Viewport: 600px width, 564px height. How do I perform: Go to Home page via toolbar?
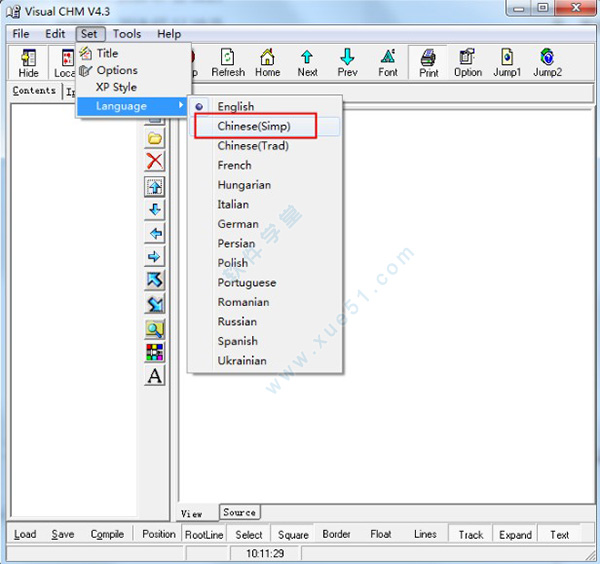pos(267,62)
